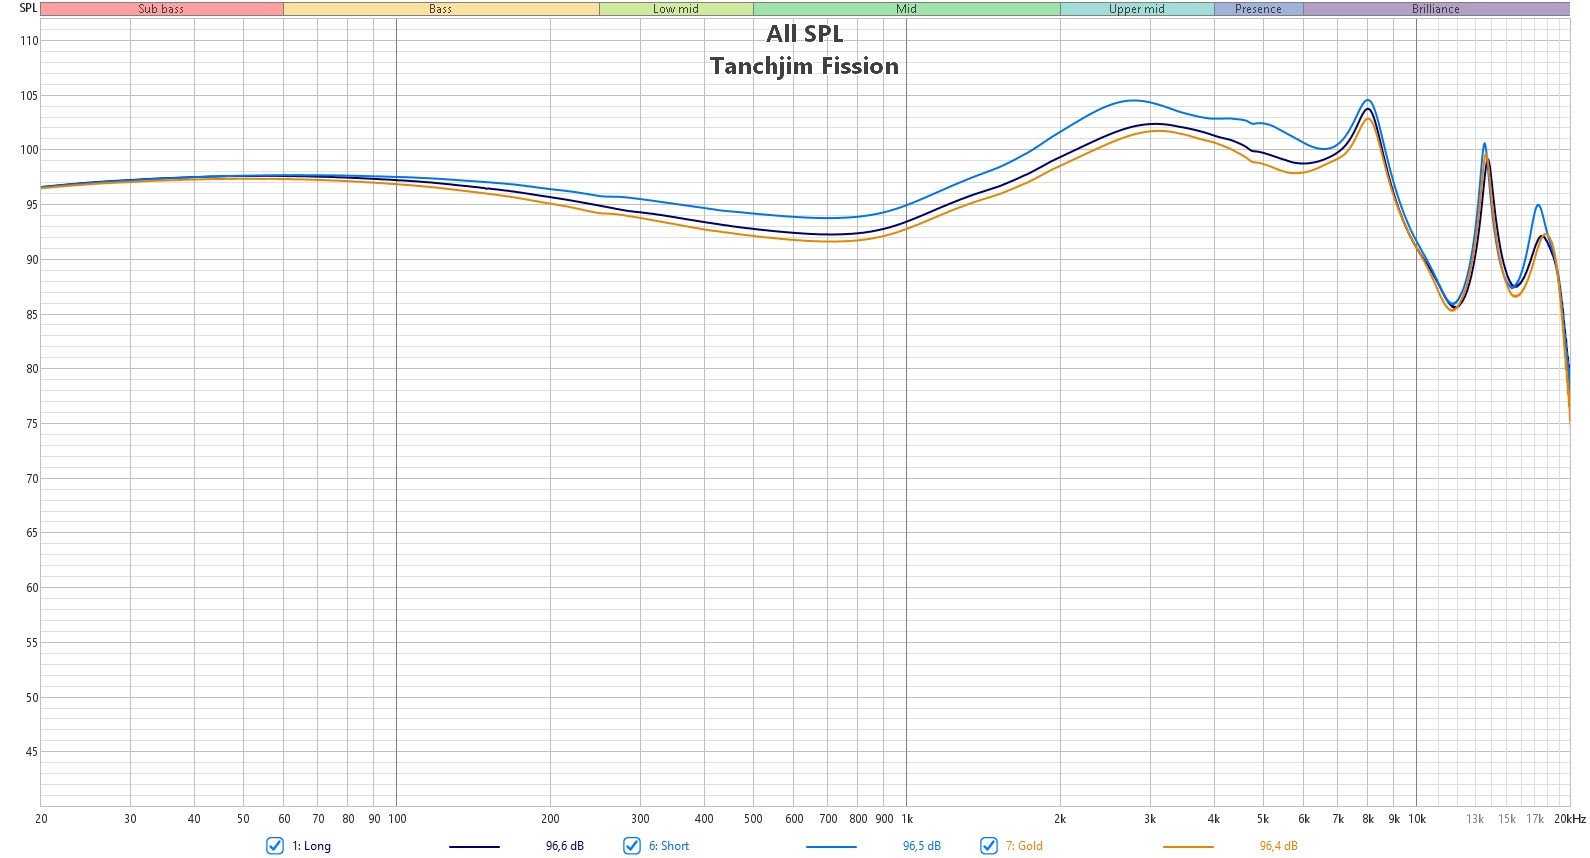
Task: Click the "All SPL" graph title
Action: [x=805, y=34]
